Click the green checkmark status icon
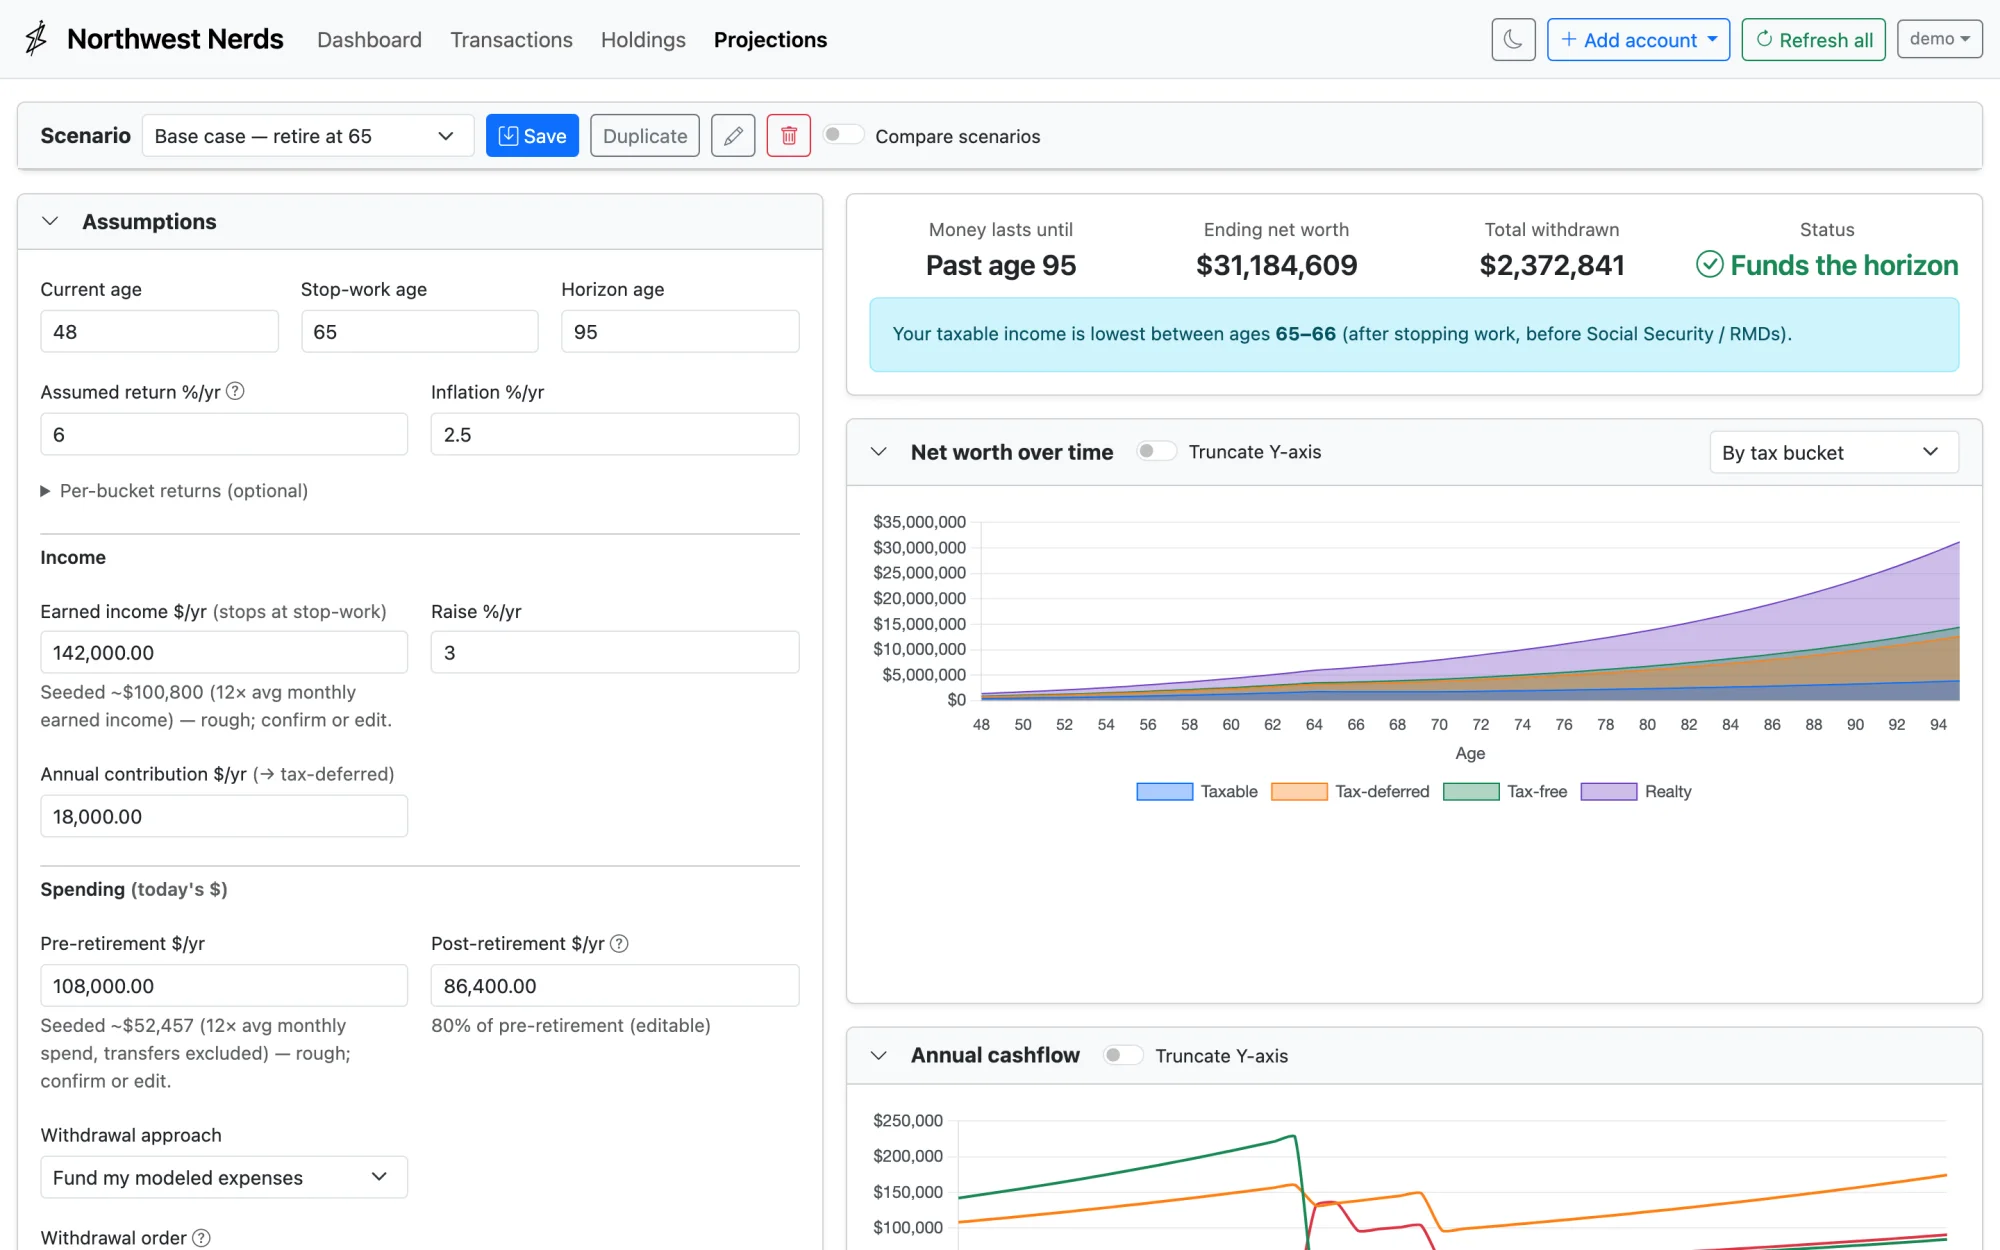The height and width of the screenshot is (1250, 2000). pos(1710,265)
